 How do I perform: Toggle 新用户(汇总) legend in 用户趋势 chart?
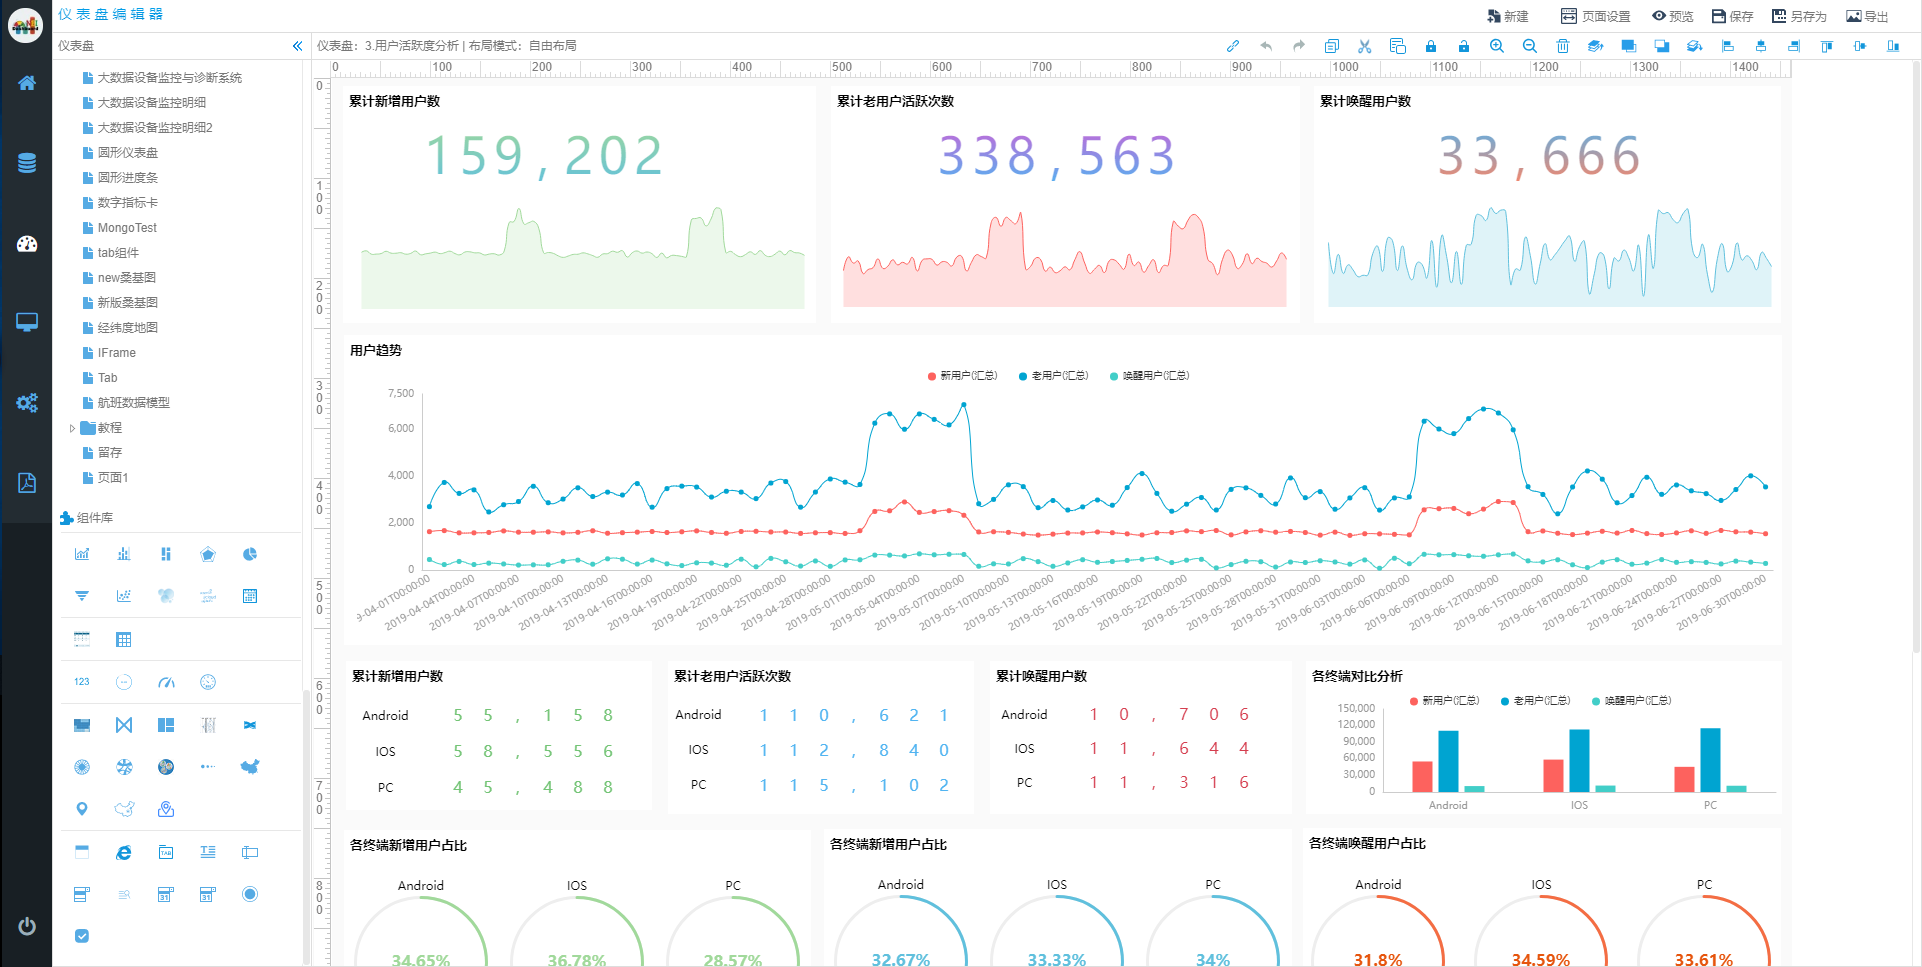pyautogui.click(x=963, y=376)
